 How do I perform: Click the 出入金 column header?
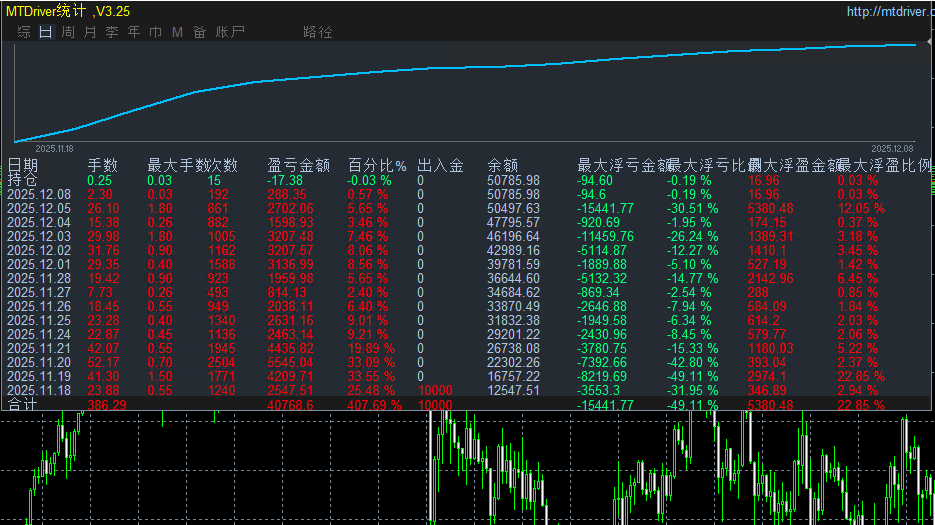pyautogui.click(x=440, y=165)
